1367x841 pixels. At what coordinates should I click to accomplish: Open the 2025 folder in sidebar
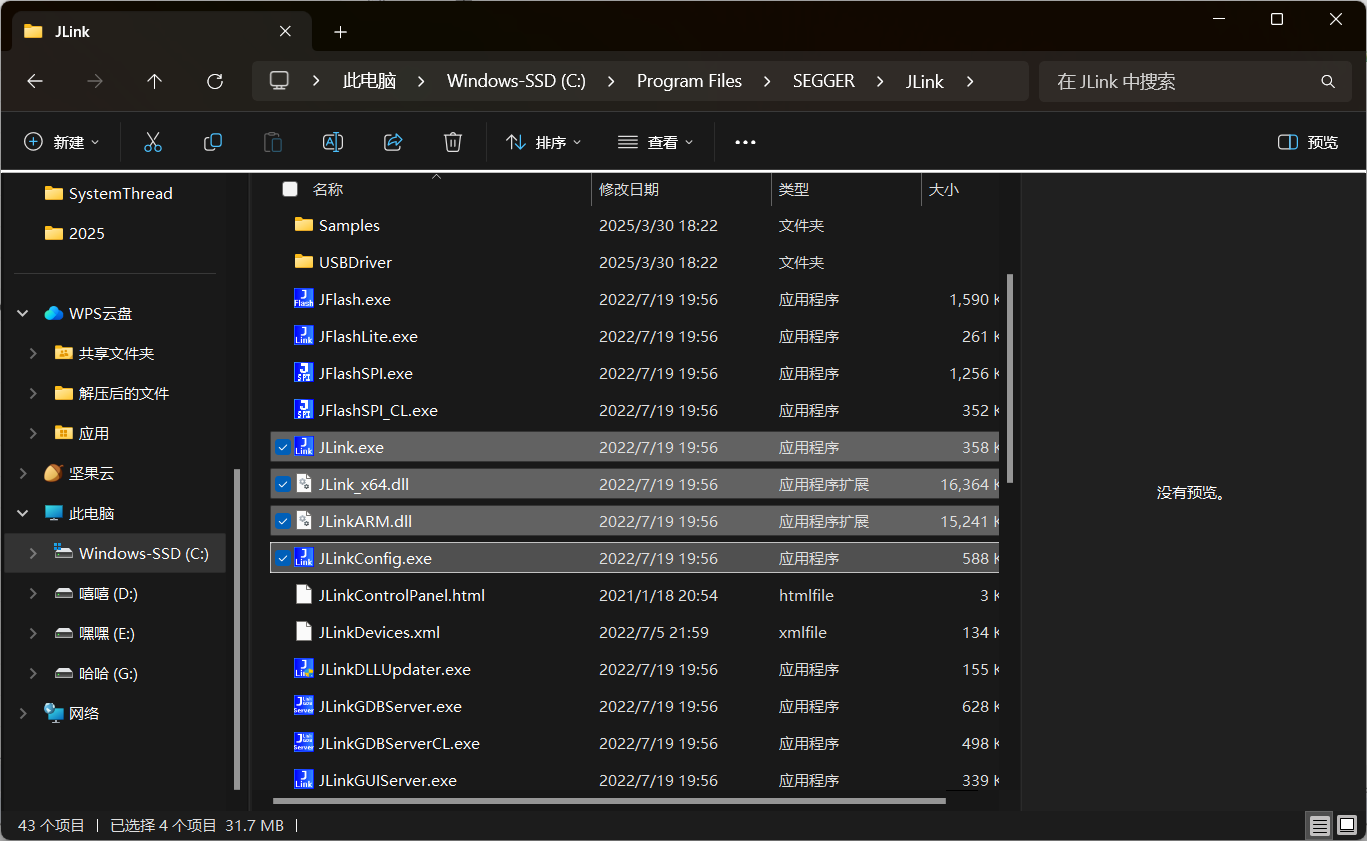click(x=75, y=233)
